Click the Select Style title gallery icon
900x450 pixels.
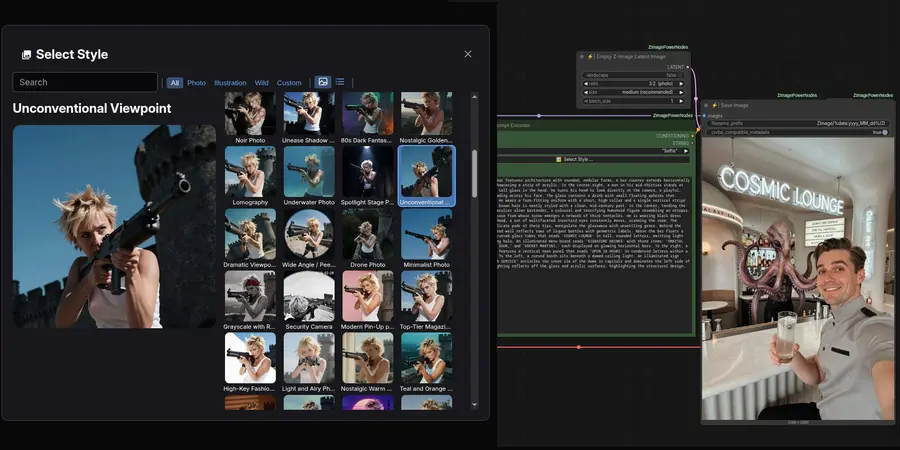26,55
